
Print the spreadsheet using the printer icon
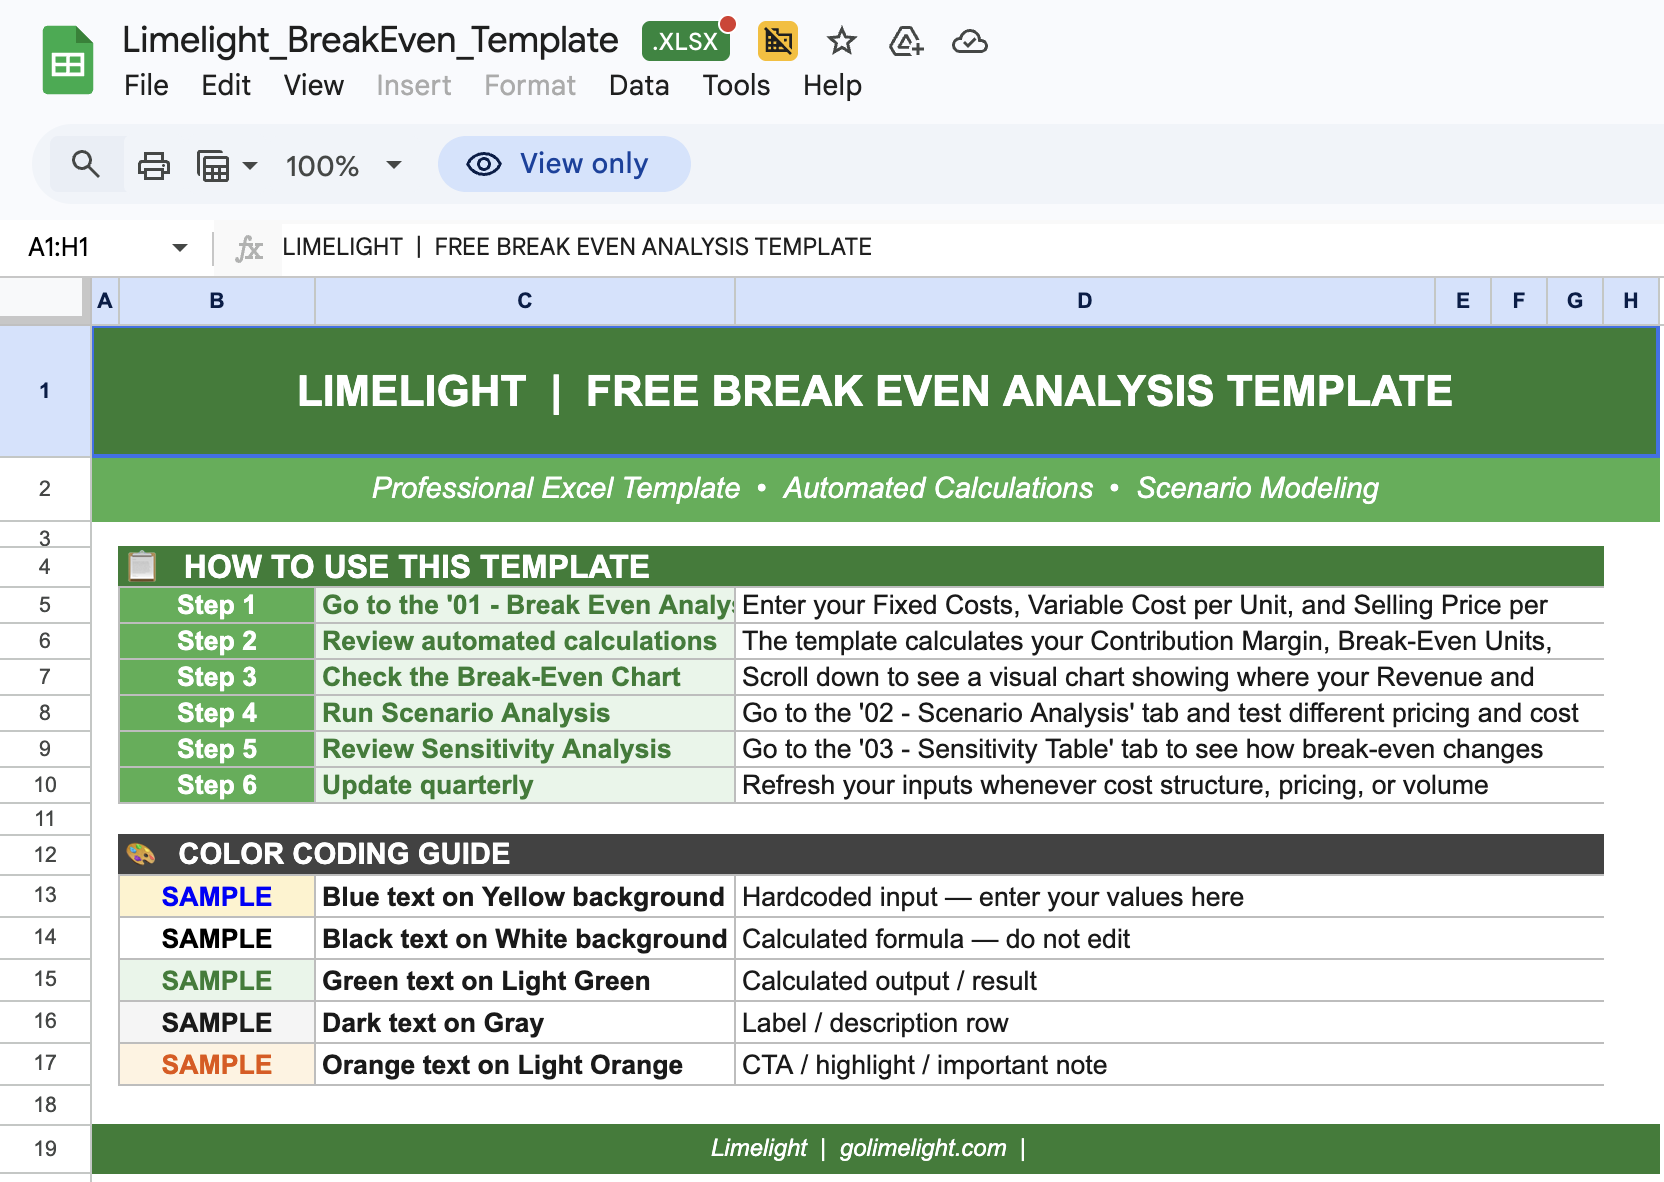[x=153, y=164]
